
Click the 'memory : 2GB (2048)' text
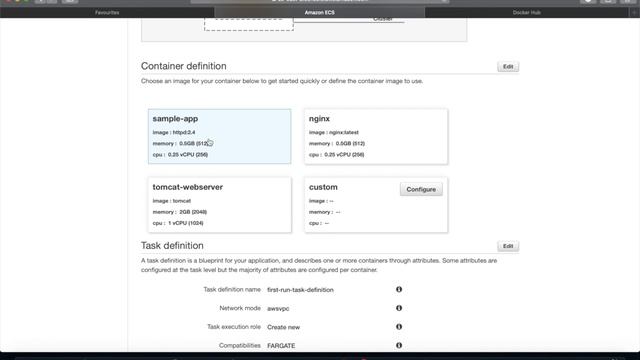coord(180,212)
